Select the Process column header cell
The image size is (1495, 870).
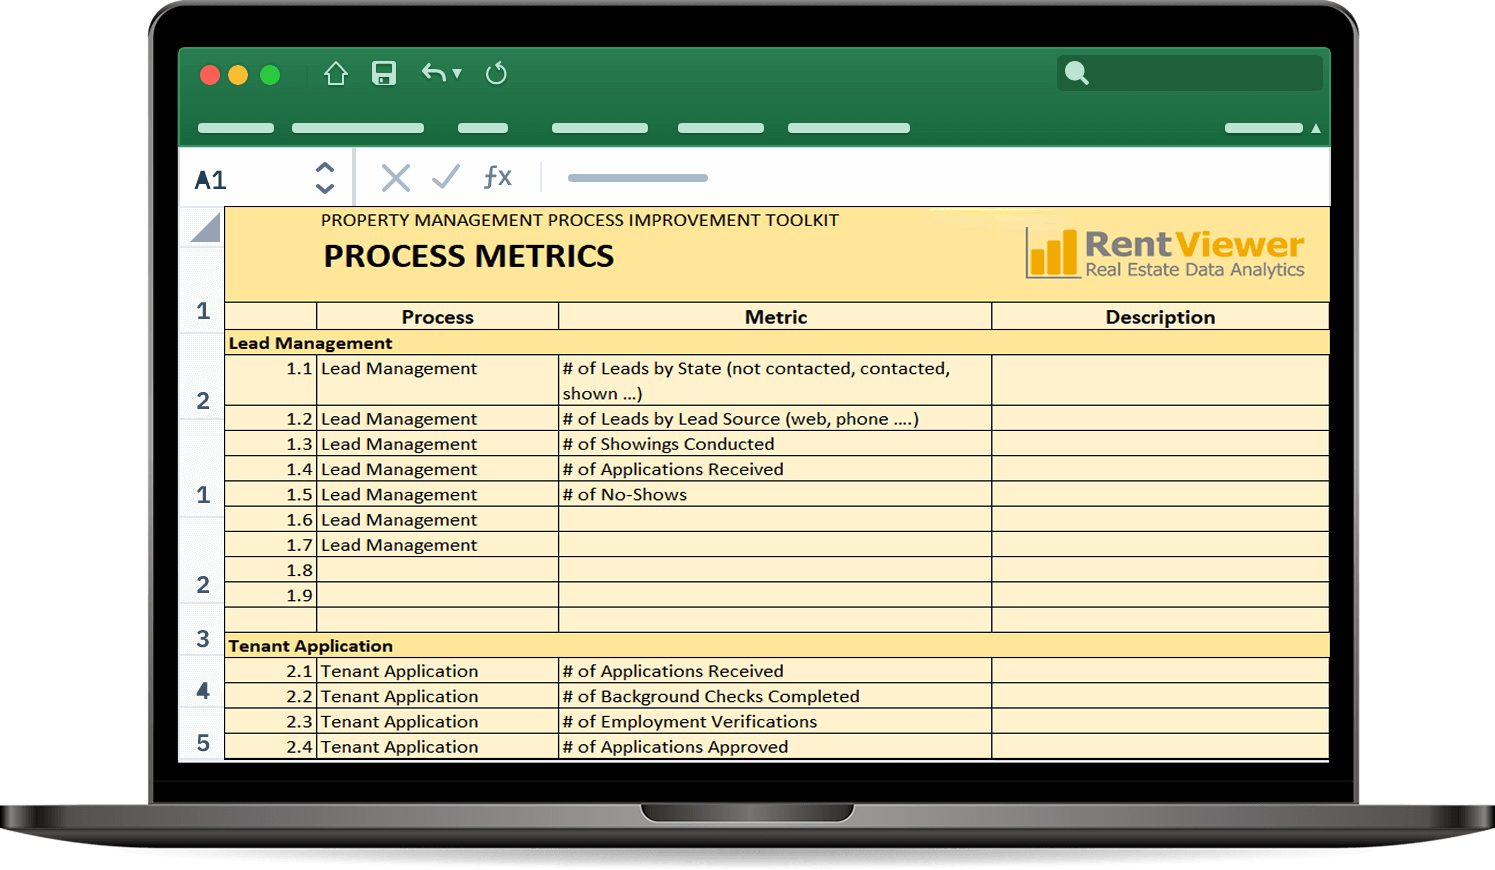pyautogui.click(x=437, y=317)
